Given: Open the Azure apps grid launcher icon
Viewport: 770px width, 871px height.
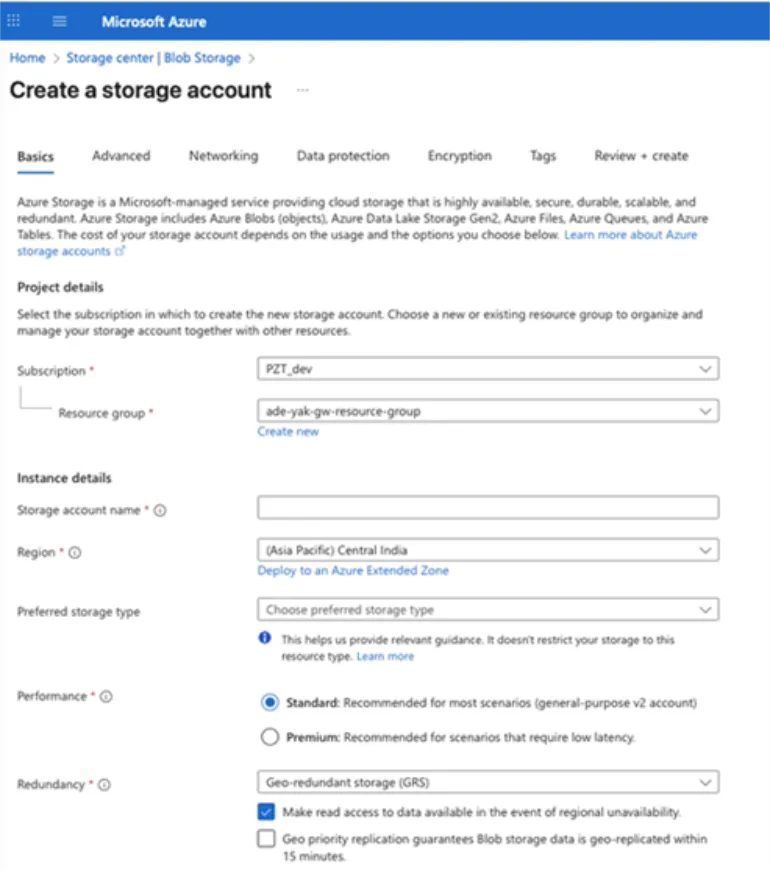Looking at the screenshot, I should 13,21.
